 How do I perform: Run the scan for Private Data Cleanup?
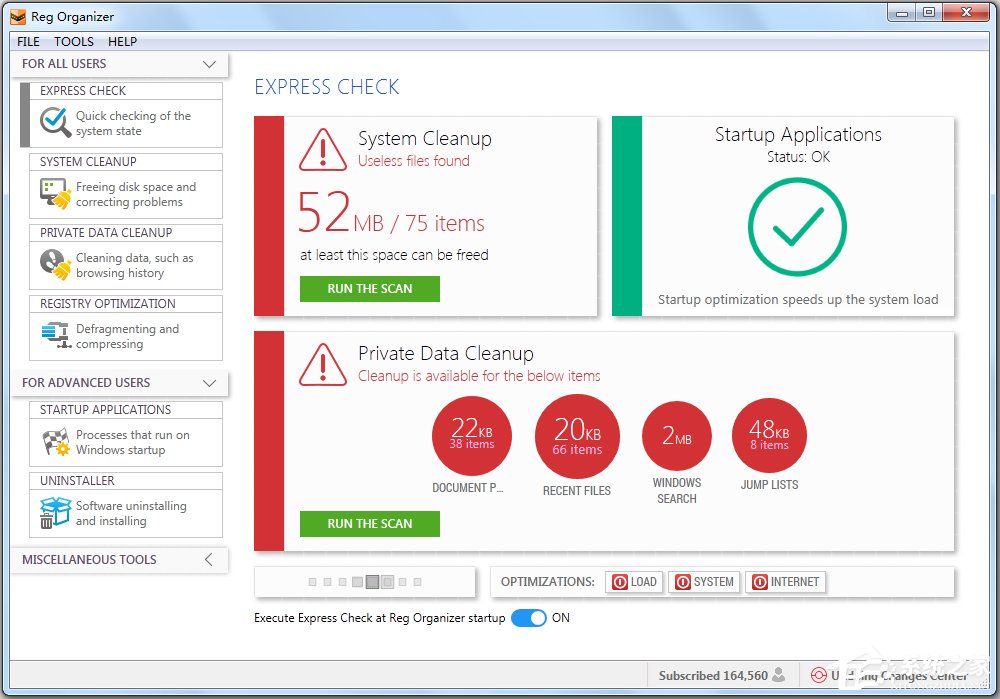pyautogui.click(x=370, y=524)
